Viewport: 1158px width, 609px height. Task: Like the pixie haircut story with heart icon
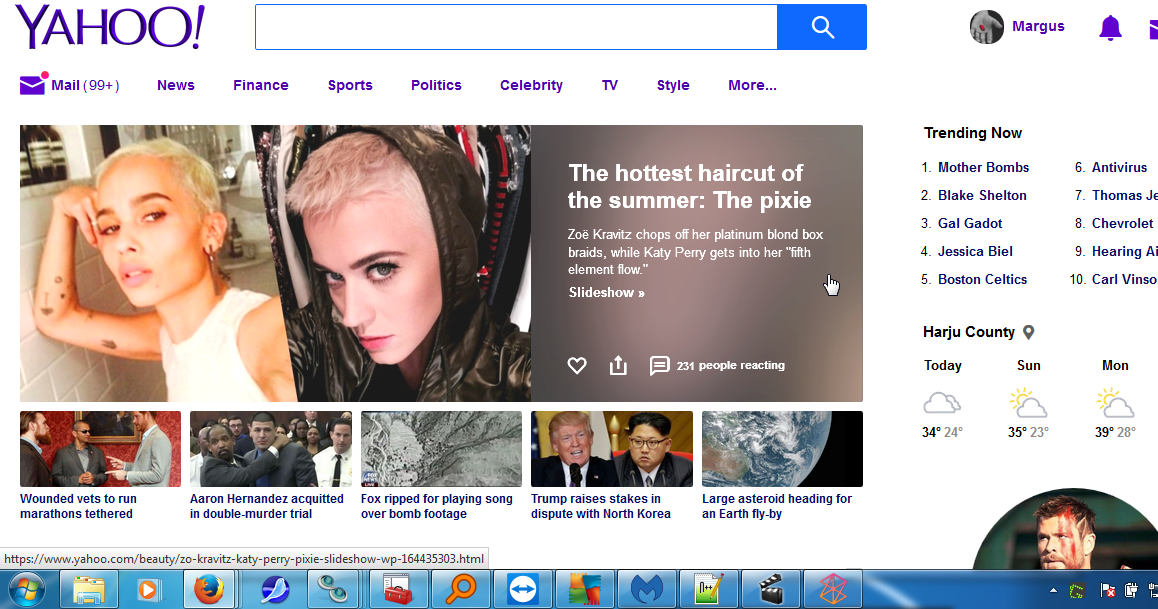click(x=577, y=365)
